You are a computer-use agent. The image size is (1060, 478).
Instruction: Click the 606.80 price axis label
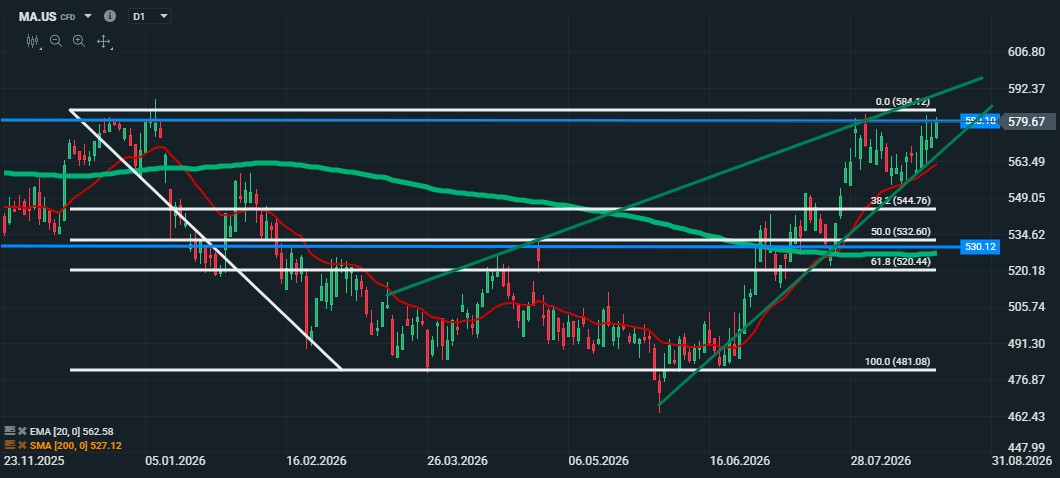tap(1026, 52)
